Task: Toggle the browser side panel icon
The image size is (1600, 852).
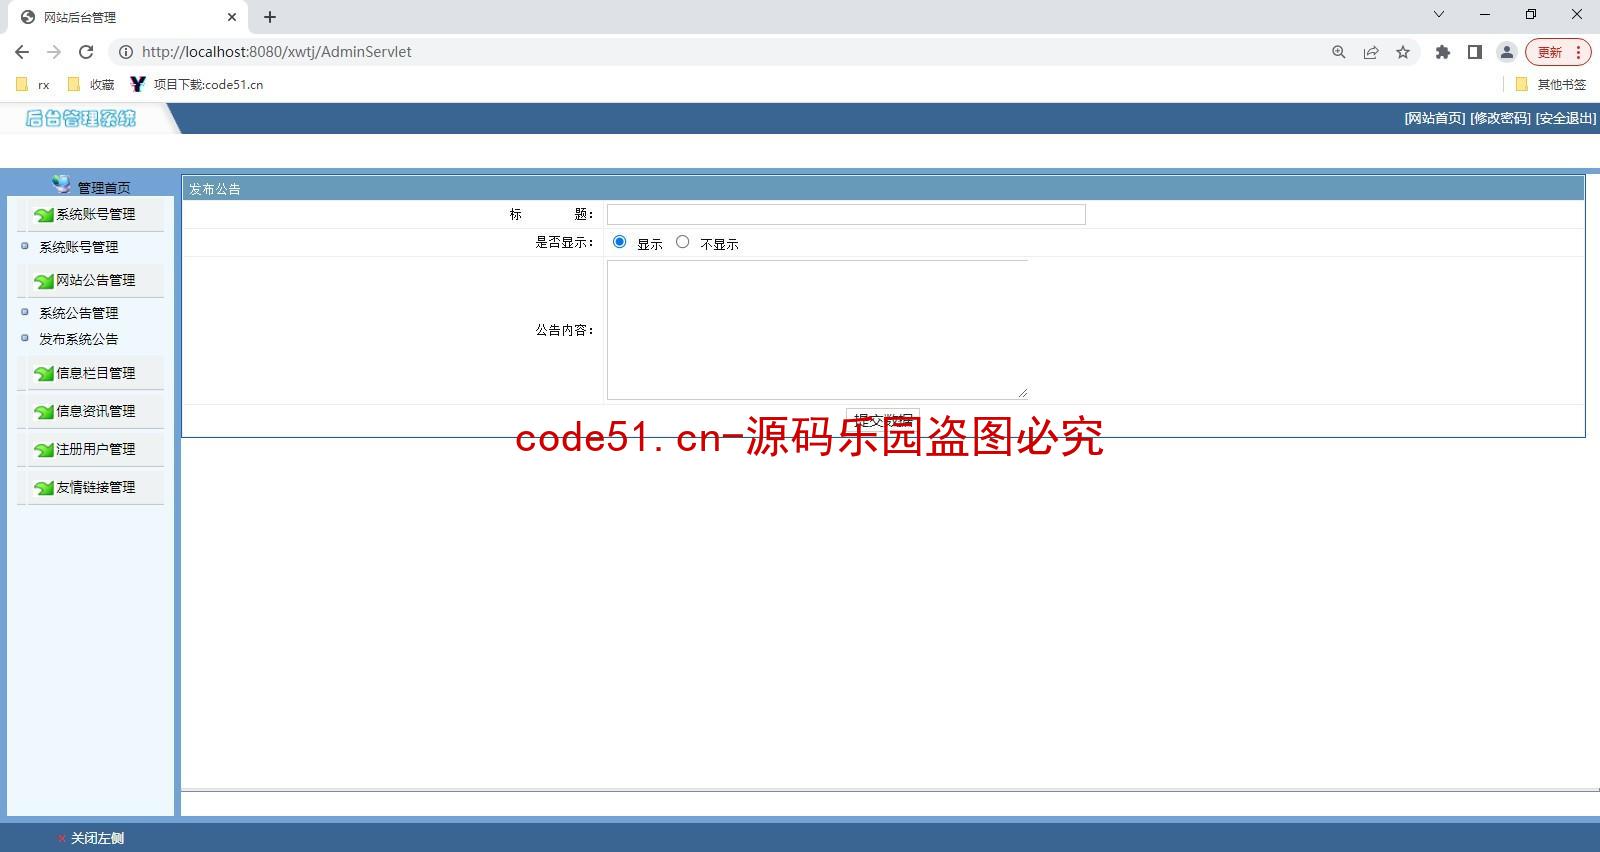Action: (1475, 52)
